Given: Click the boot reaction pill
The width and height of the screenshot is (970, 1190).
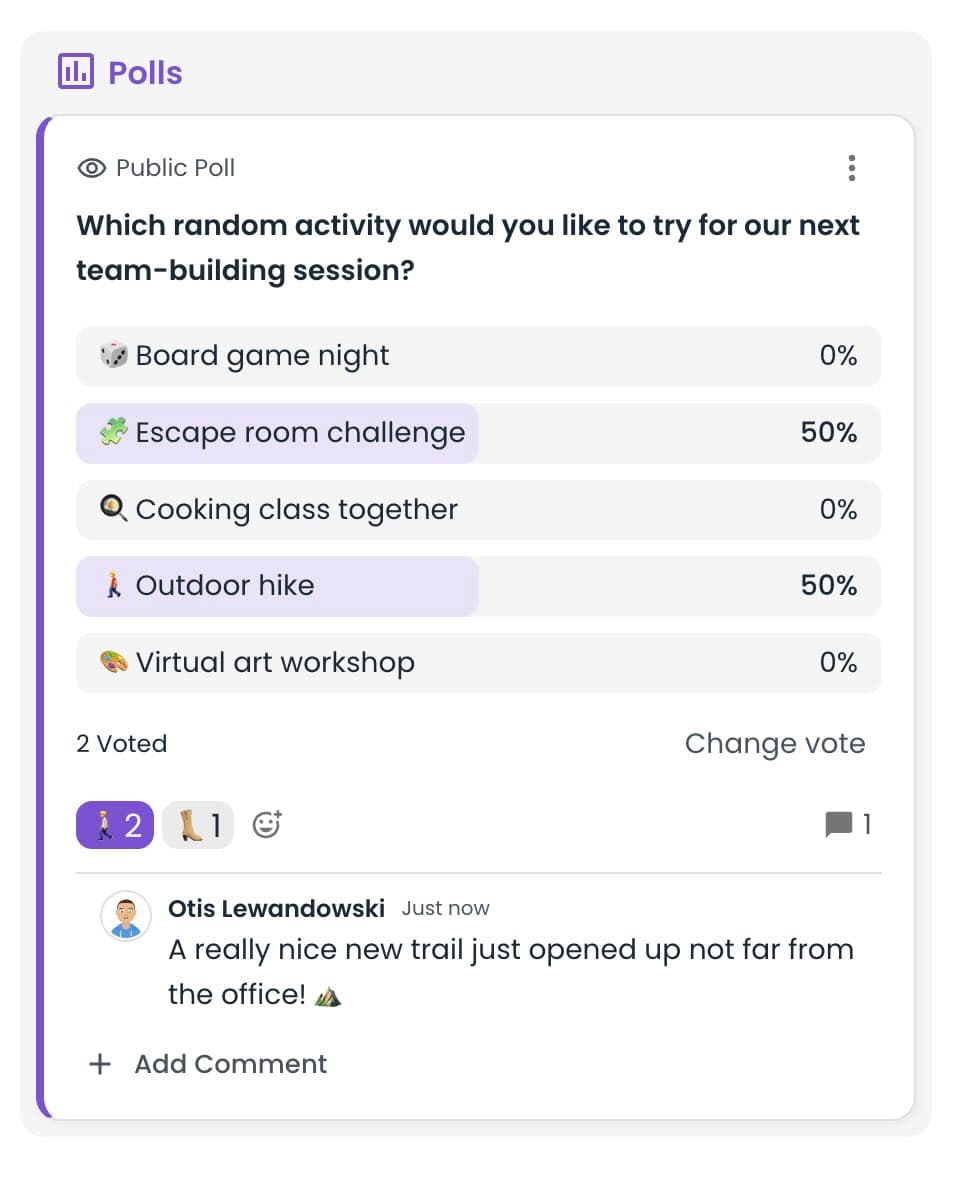Looking at the screenshot, I should click(197, 825).
